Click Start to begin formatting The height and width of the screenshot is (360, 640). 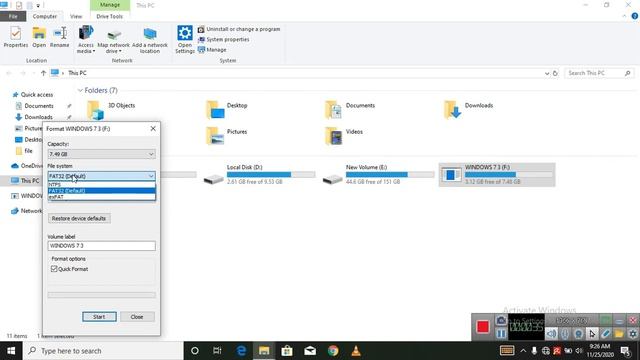click(x=99, y=317)
